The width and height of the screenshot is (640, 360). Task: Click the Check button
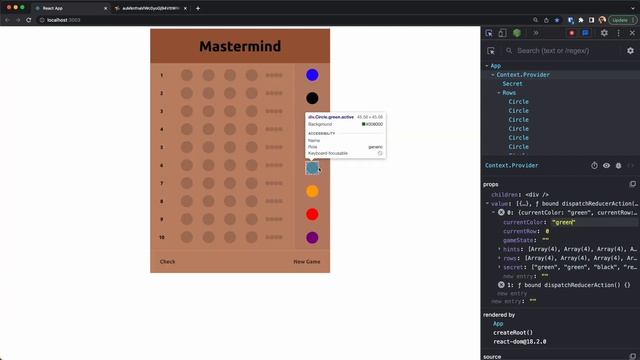coord(167,262)
